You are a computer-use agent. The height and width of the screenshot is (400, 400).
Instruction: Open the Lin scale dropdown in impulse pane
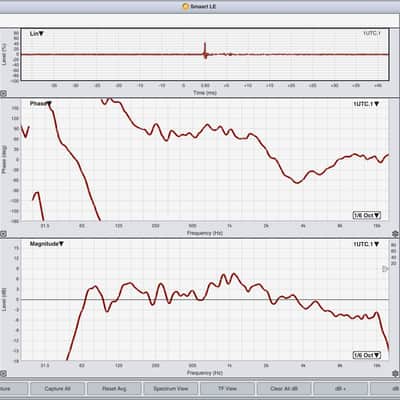pos(37,34)
